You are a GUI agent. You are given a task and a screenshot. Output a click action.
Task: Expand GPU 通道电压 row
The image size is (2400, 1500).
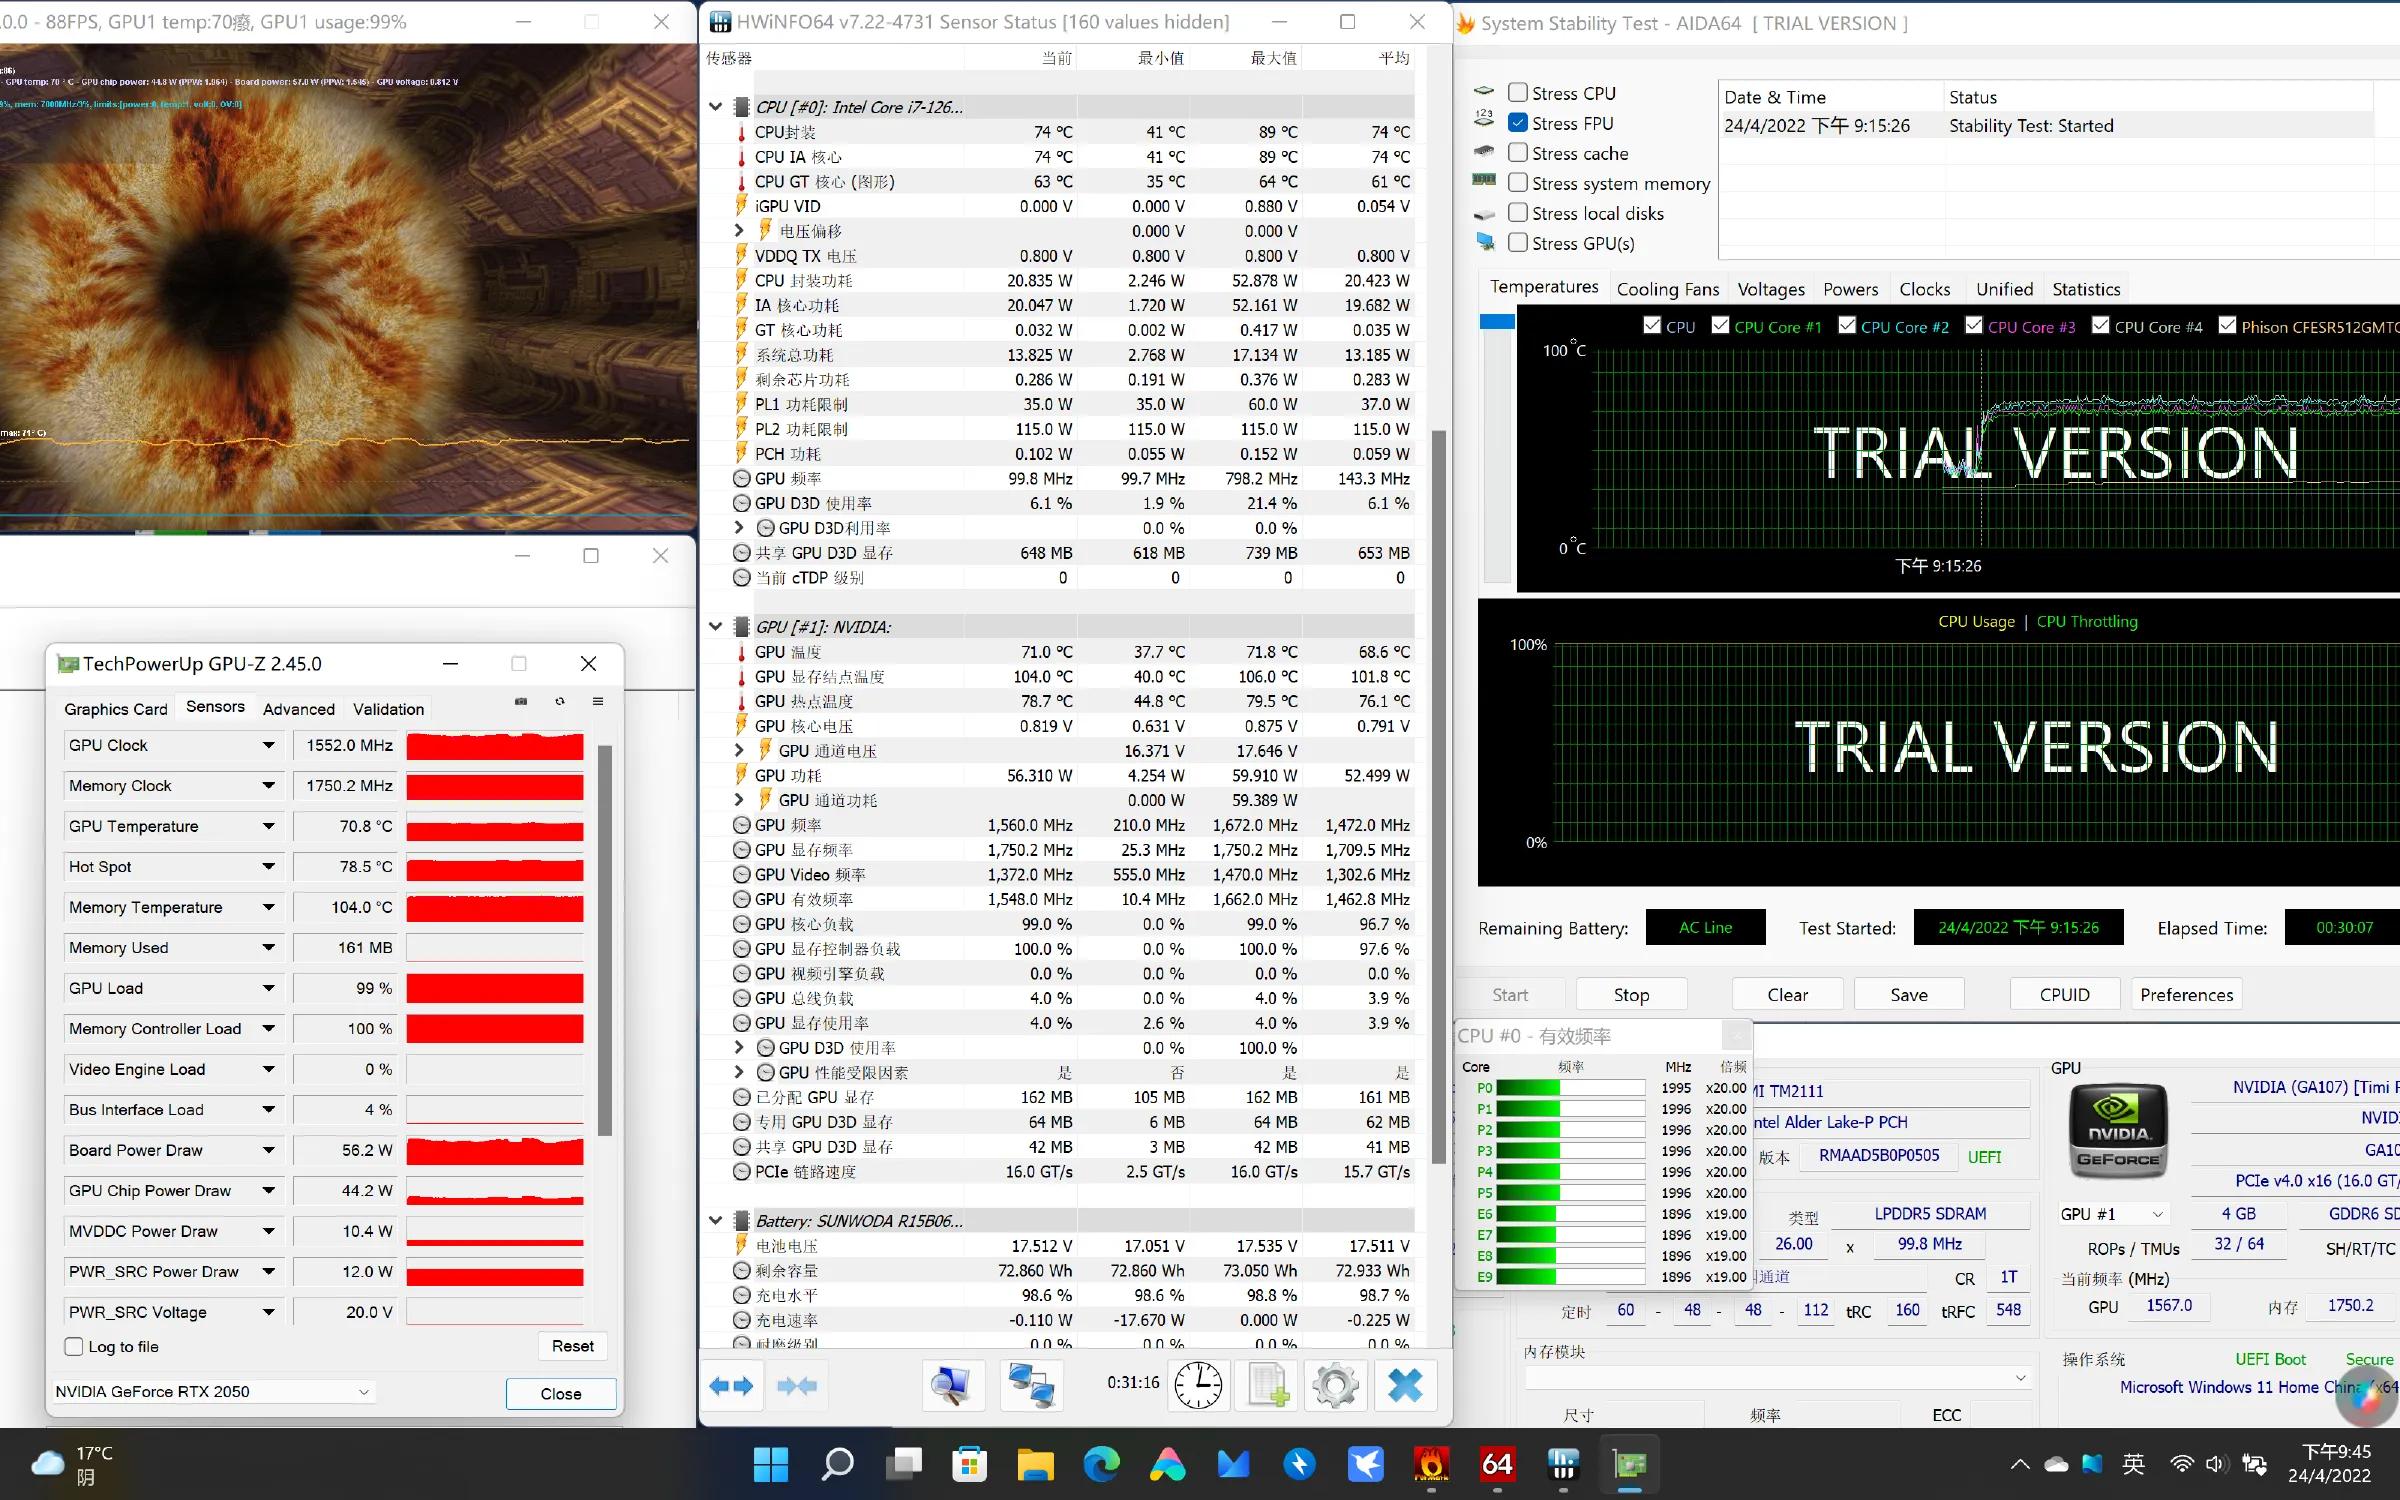[x=739, y=750]
